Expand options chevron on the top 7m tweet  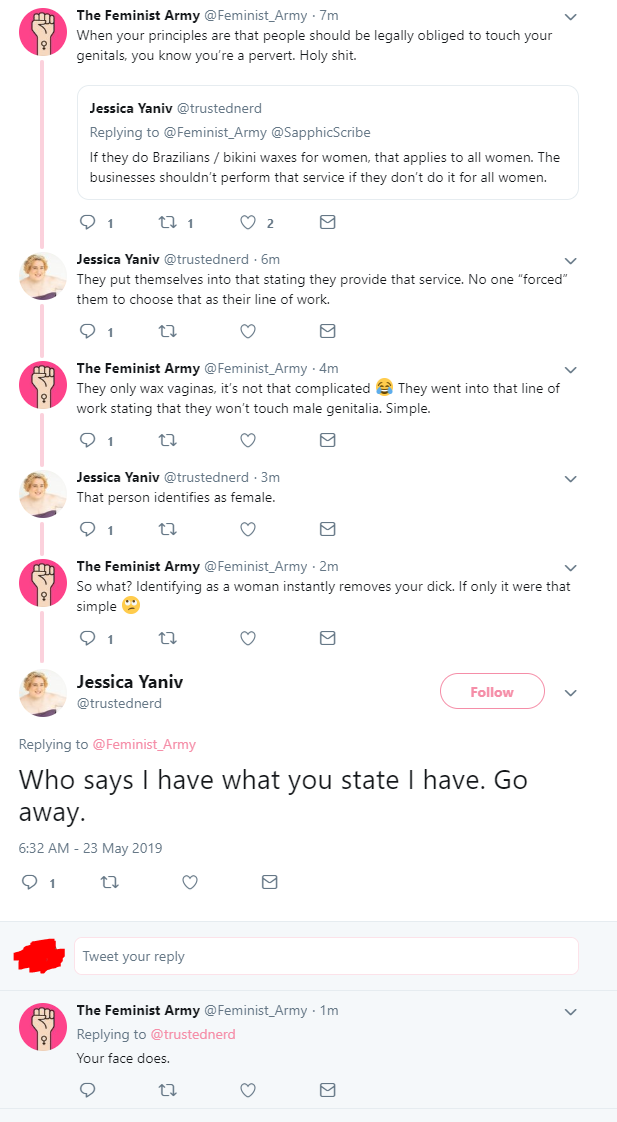(570, 16)
